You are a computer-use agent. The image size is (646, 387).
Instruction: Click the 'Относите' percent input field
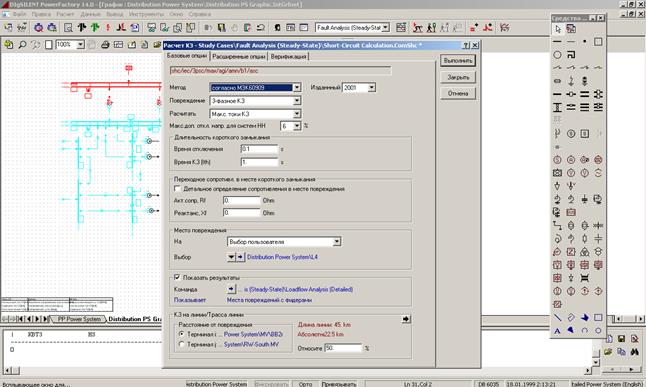343,348
